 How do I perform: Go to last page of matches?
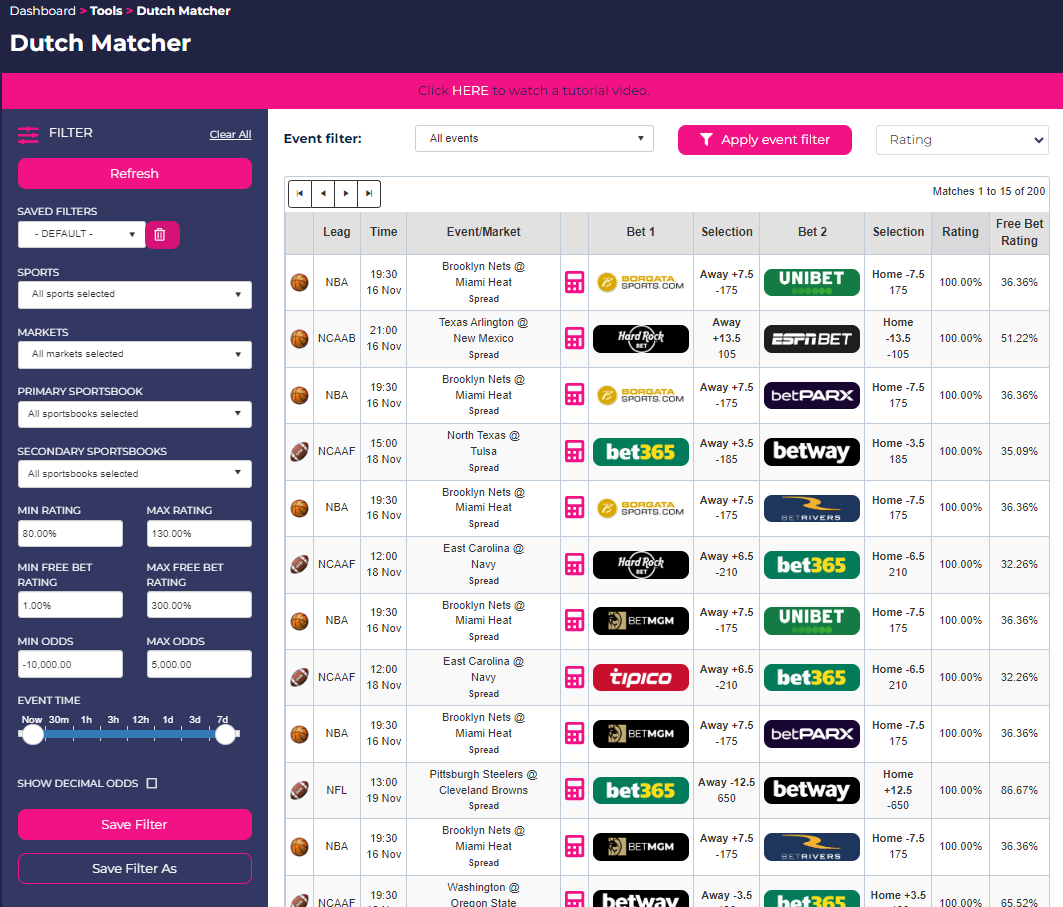click(x=369, y=194)
